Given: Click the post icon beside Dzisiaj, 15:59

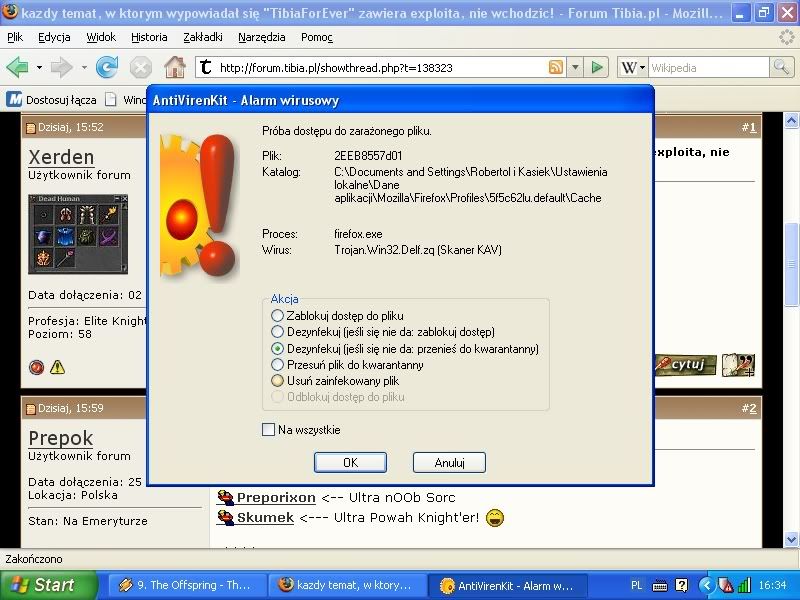Looking at the screenshot, I should (31, 409).
